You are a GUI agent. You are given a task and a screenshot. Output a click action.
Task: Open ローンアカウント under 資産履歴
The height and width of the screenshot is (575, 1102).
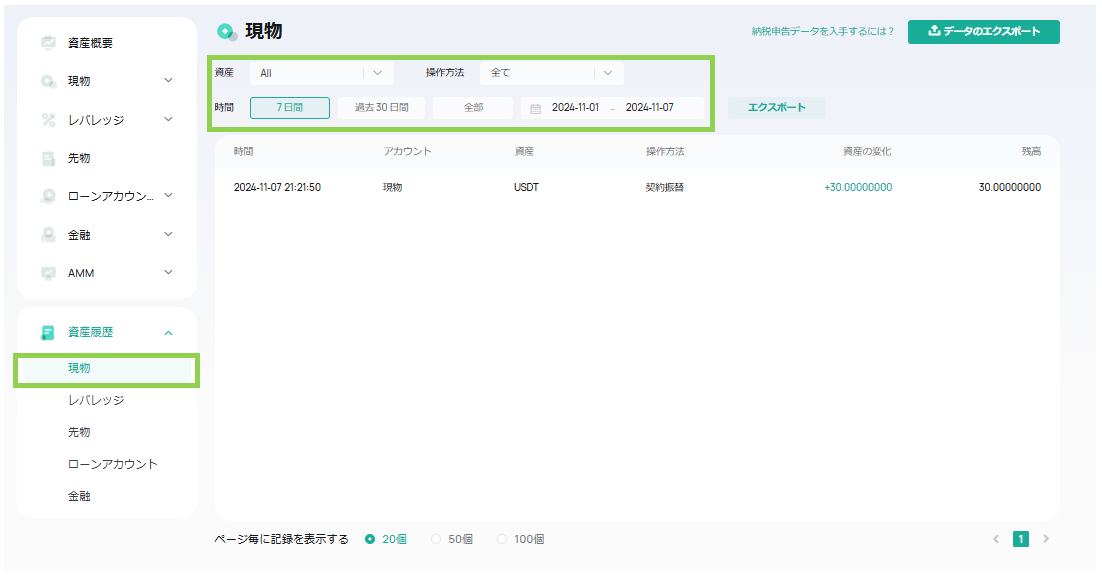tap(112, 464)
